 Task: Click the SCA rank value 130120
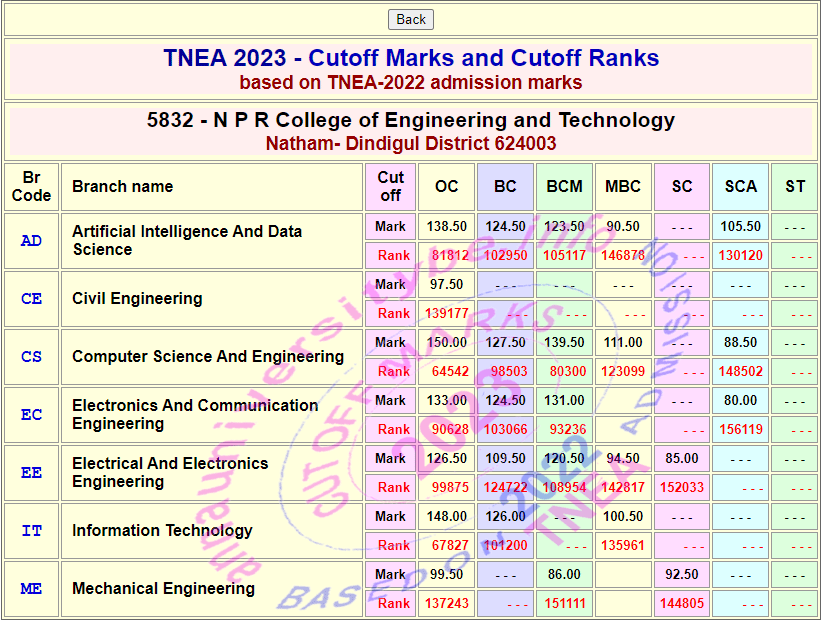pyautogui.click(x=740, y=255)
